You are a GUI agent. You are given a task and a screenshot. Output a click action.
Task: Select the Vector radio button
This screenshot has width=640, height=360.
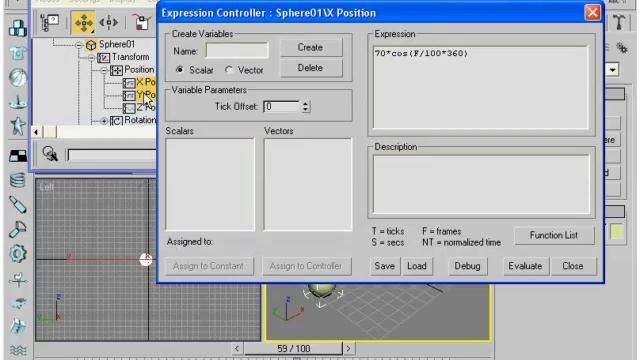point(229,70)
